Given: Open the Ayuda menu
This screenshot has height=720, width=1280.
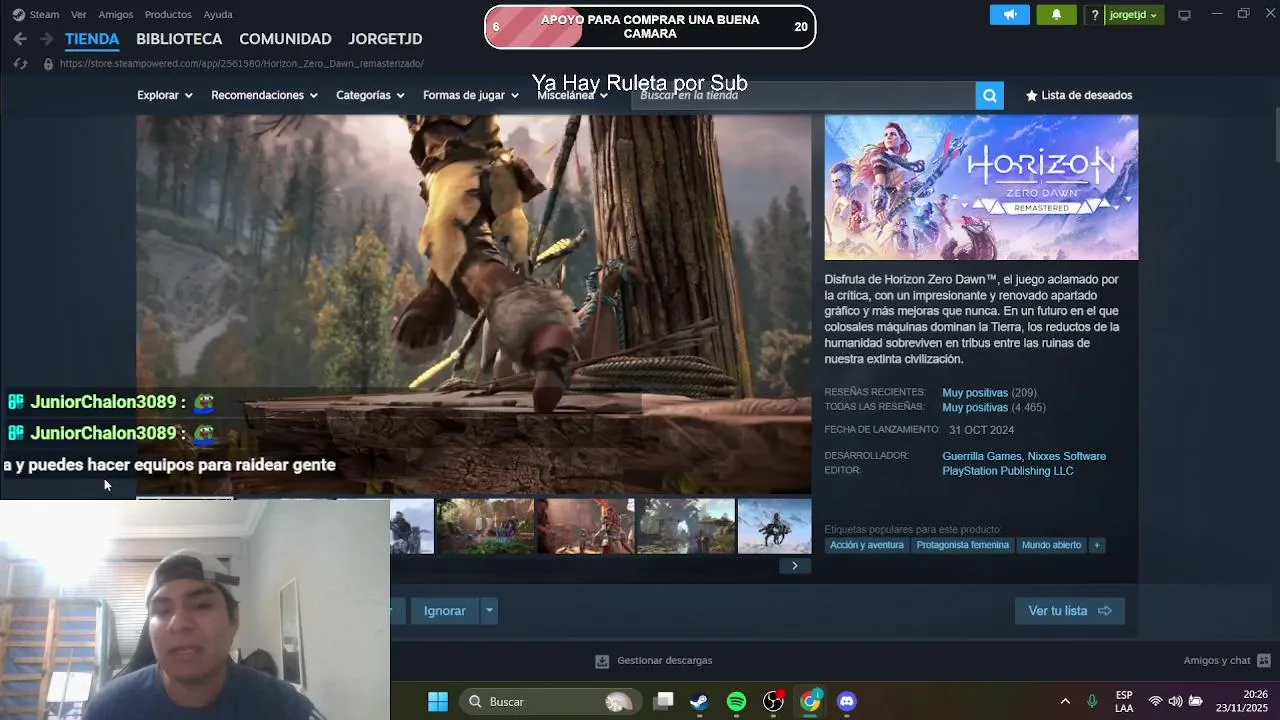Looking at the screenshot, I should [x=218, y=14].
